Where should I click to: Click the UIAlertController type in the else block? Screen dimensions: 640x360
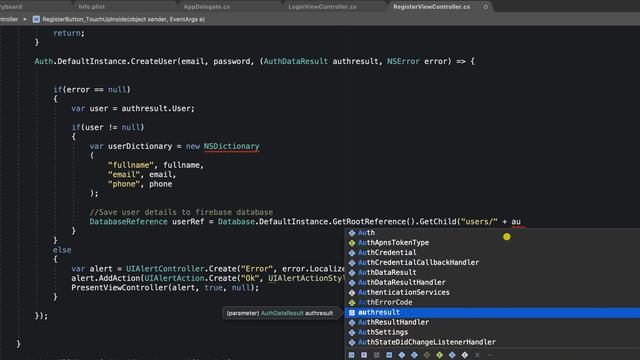point(164,269)
